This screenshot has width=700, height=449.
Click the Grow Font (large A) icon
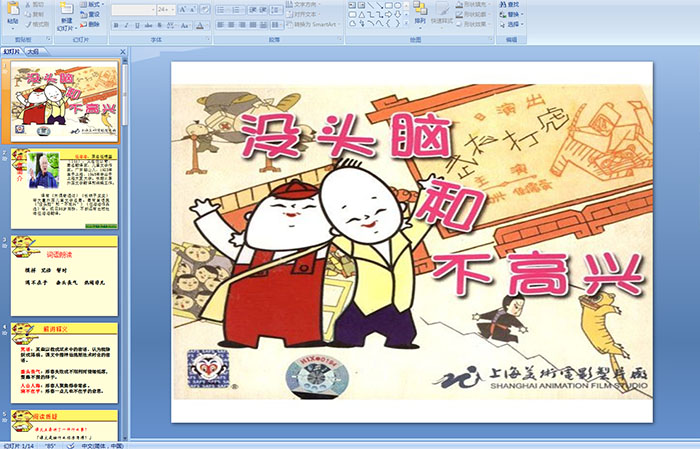[x=183, y=10]
